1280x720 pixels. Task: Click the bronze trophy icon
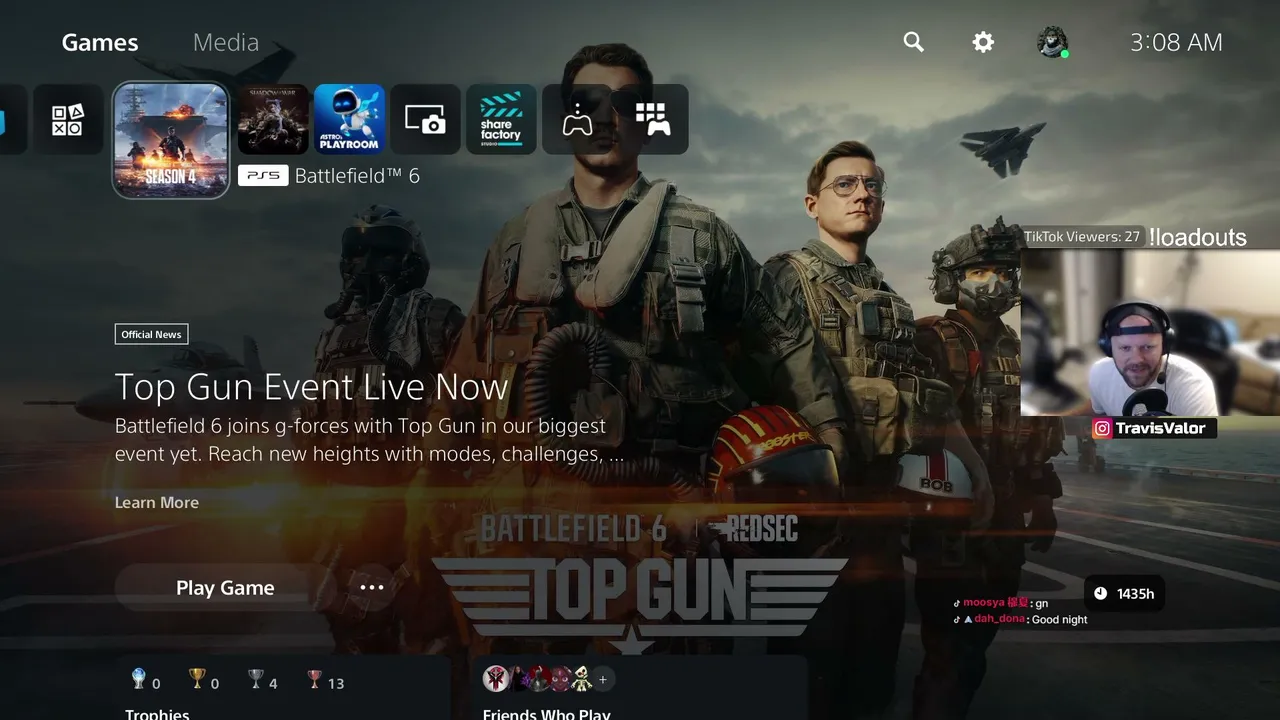(x=314, y=680)
